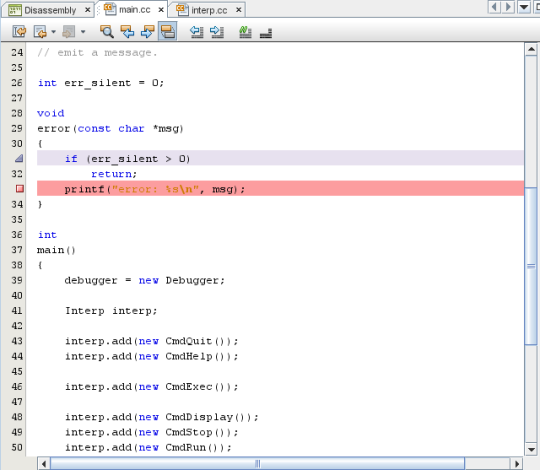Click the Shift Line Left icon
Image resolution: width=540 pixels, height=470 pixels.
point(197,32)
